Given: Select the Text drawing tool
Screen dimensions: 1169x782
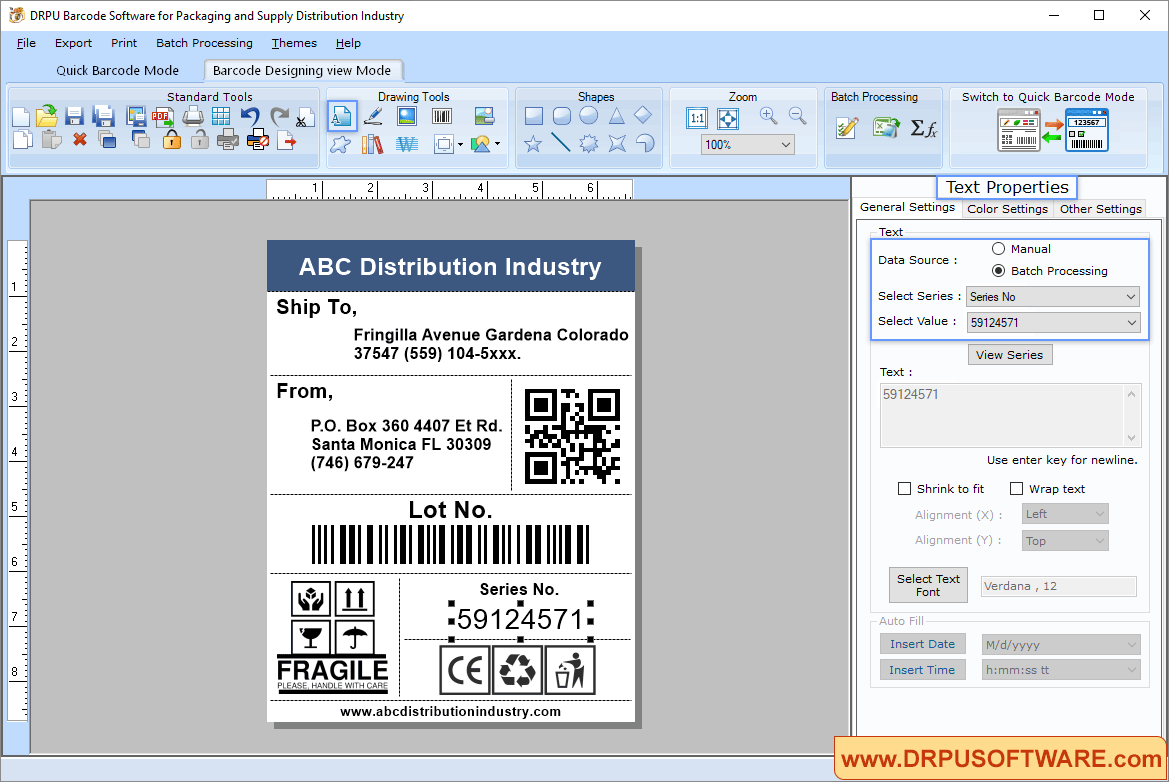Looking at the screenshot, I should tap(341, 116).
